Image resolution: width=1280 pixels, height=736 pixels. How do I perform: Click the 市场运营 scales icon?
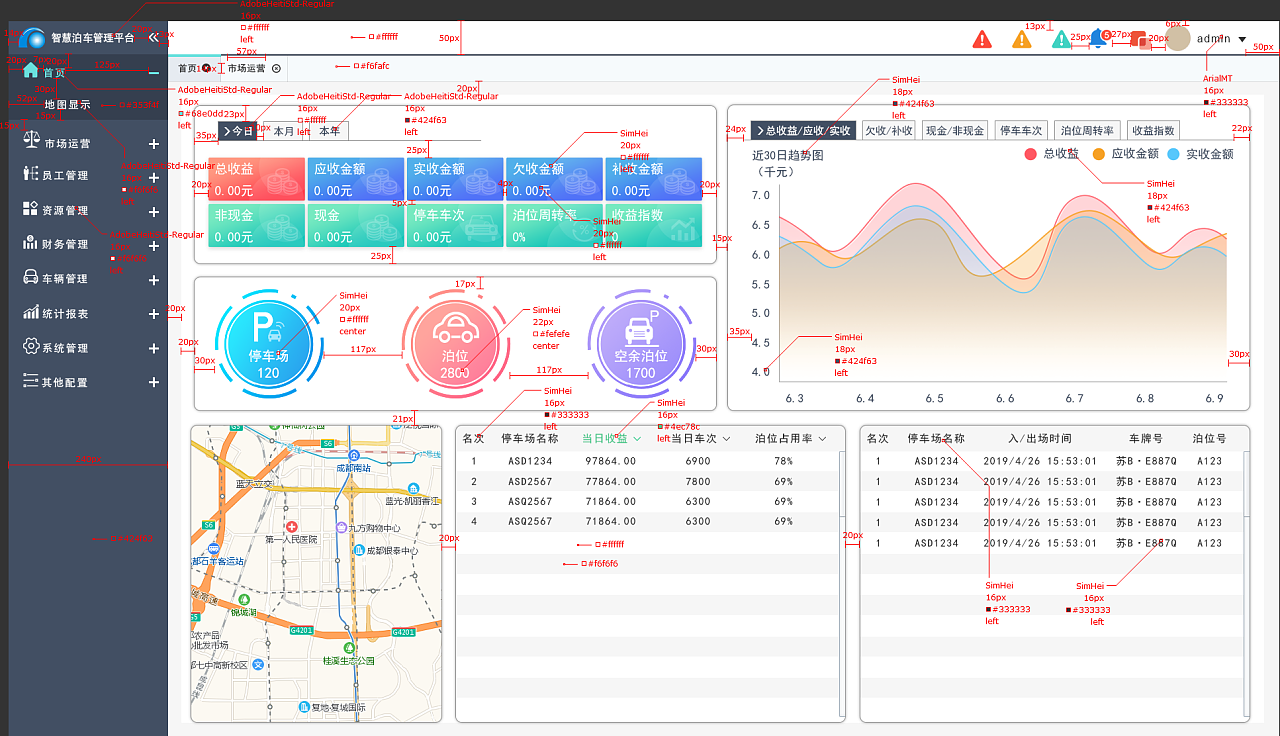tap(31, 142)
